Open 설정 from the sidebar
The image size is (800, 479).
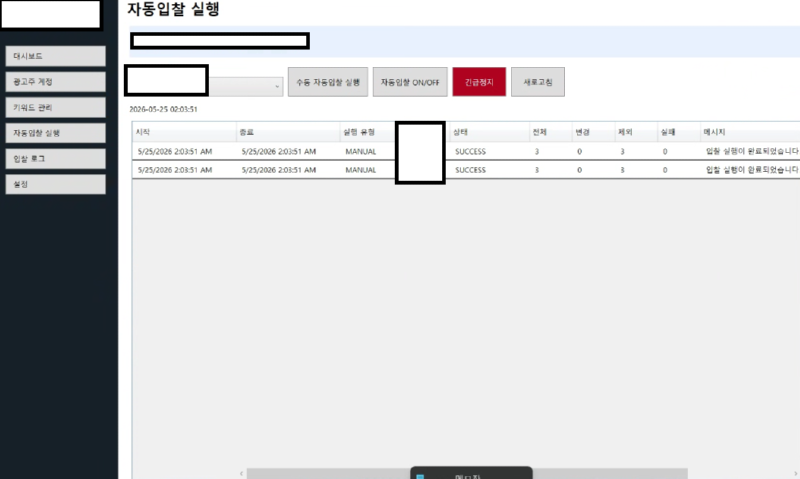(56, 184)
